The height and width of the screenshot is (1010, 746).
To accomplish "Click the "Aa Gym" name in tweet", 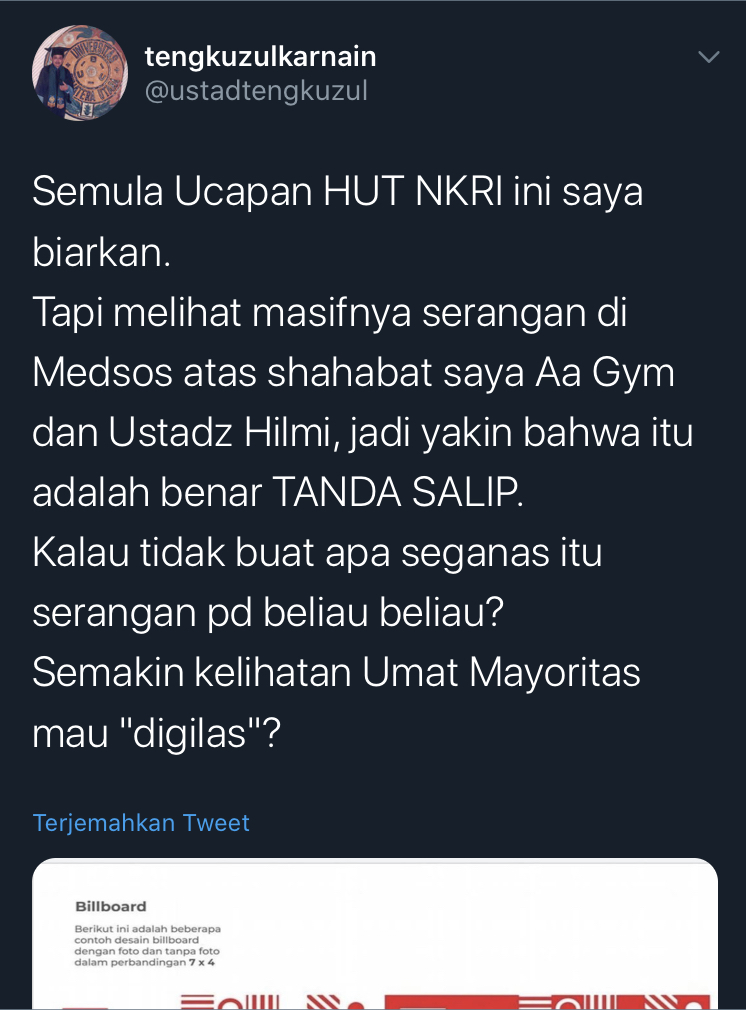I will 605,373.
